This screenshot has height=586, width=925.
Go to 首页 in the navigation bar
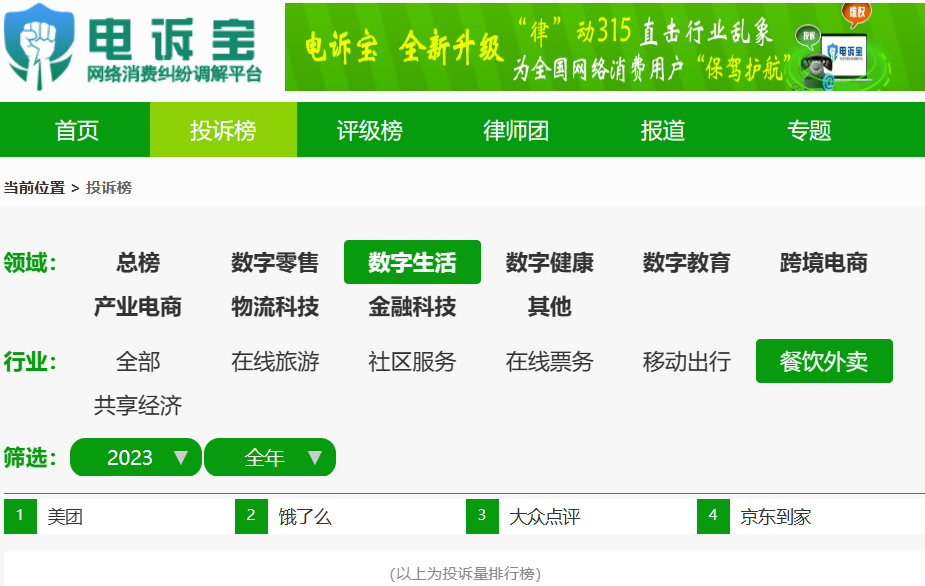point(77,130)
